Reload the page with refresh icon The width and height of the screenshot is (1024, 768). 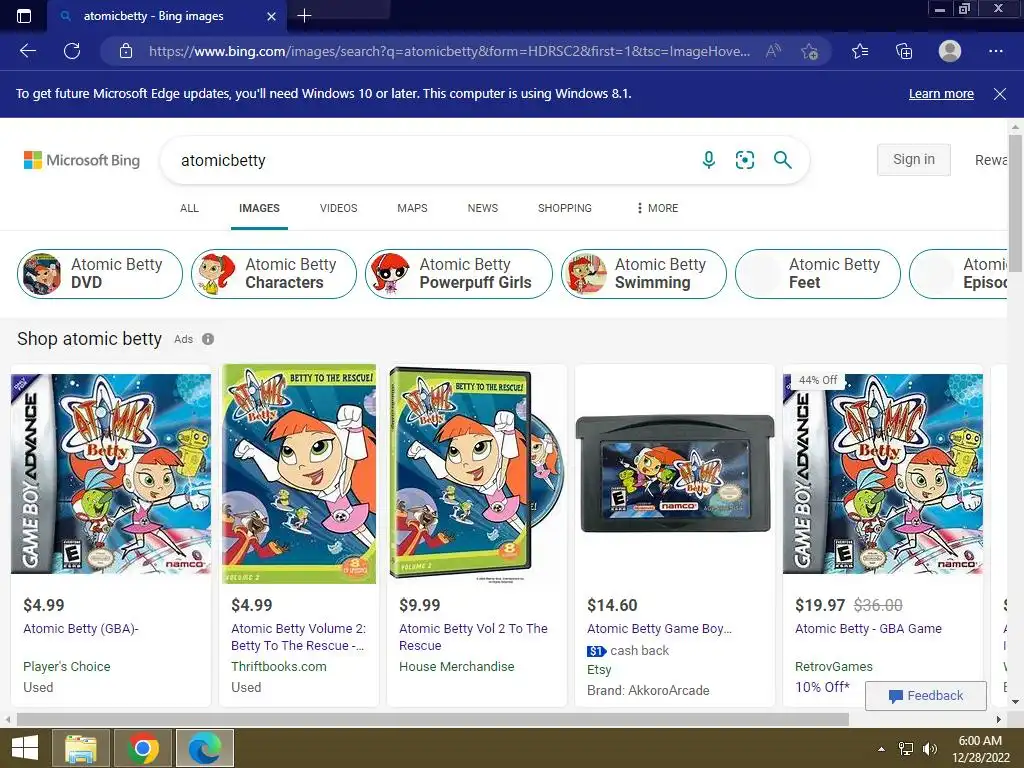point(72,51)
